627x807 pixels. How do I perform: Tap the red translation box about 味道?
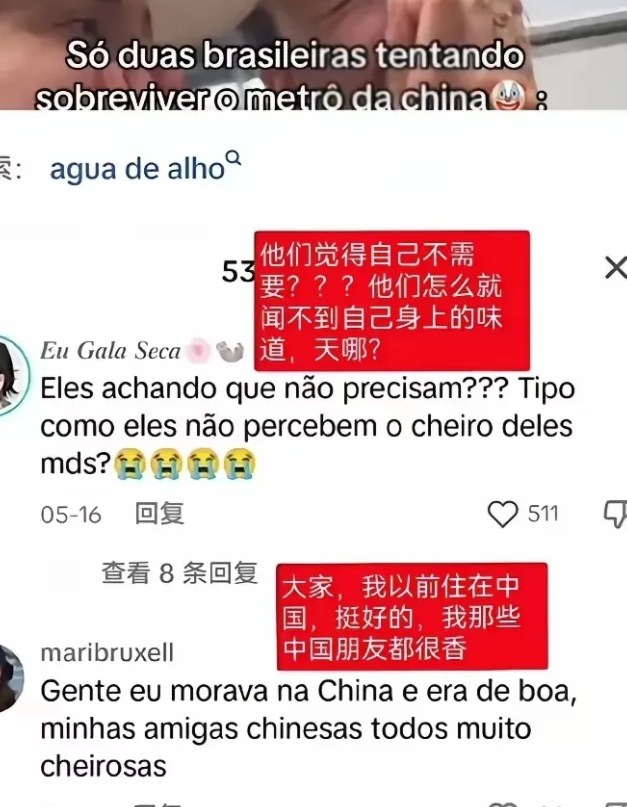tap(392, 301)
